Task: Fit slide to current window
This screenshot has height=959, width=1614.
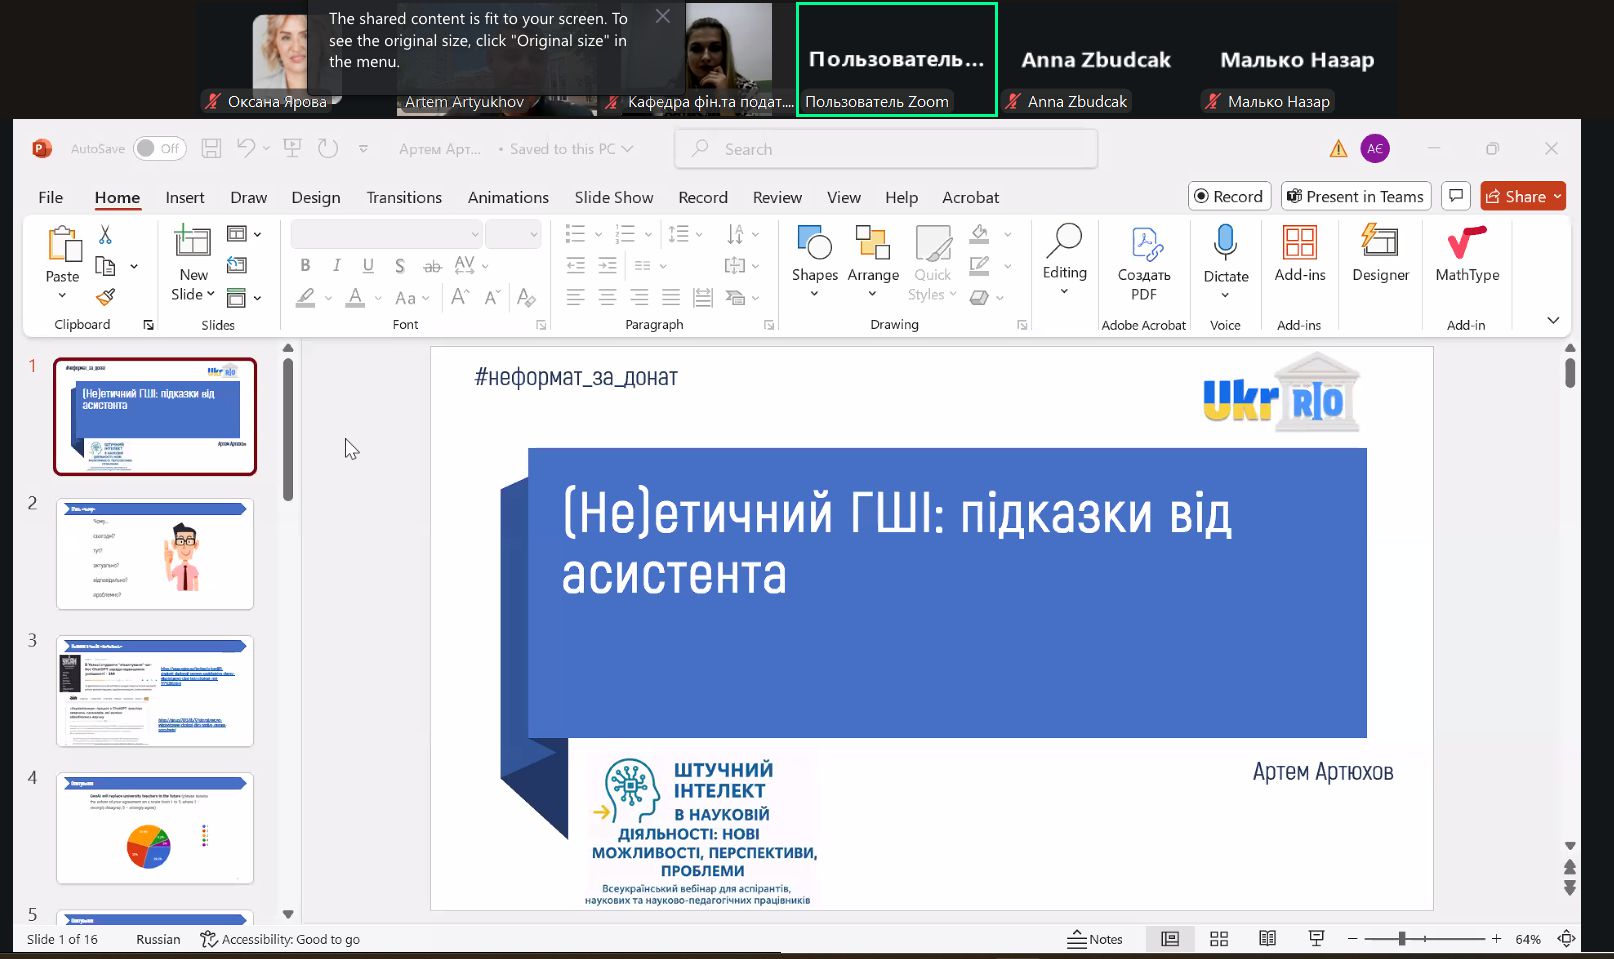Action: click(x=1567, y=939)
